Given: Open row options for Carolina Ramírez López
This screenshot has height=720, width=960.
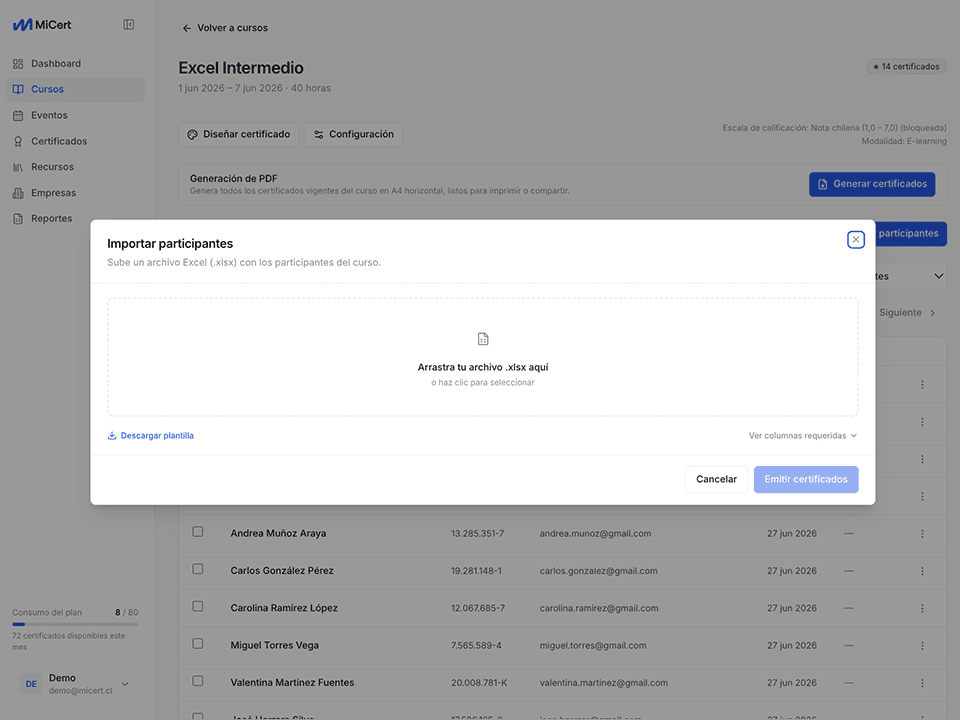Looking at the screenshot, I should coord(922,609).
